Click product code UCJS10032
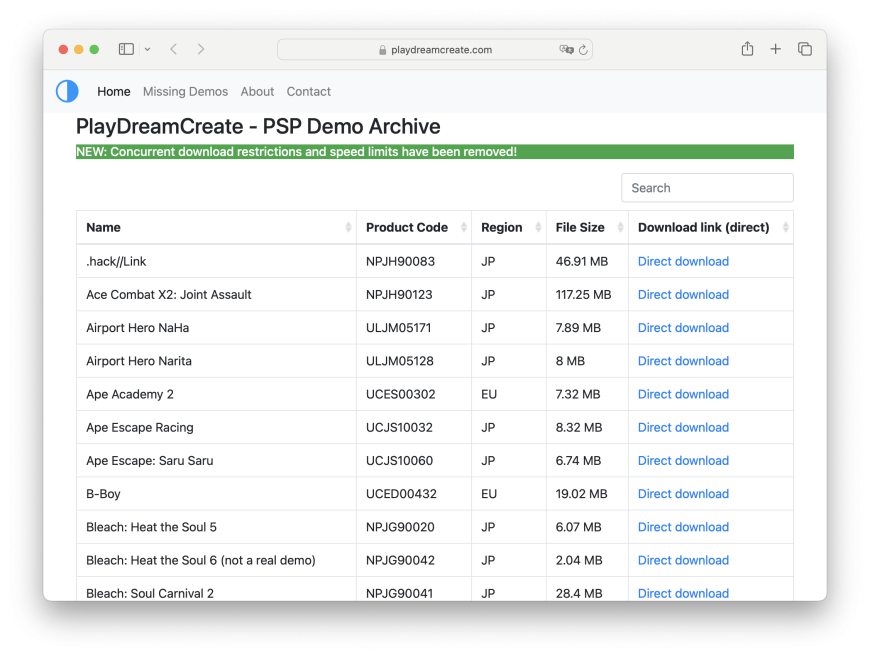The image size is (870, 658). [x=399, y=428]
